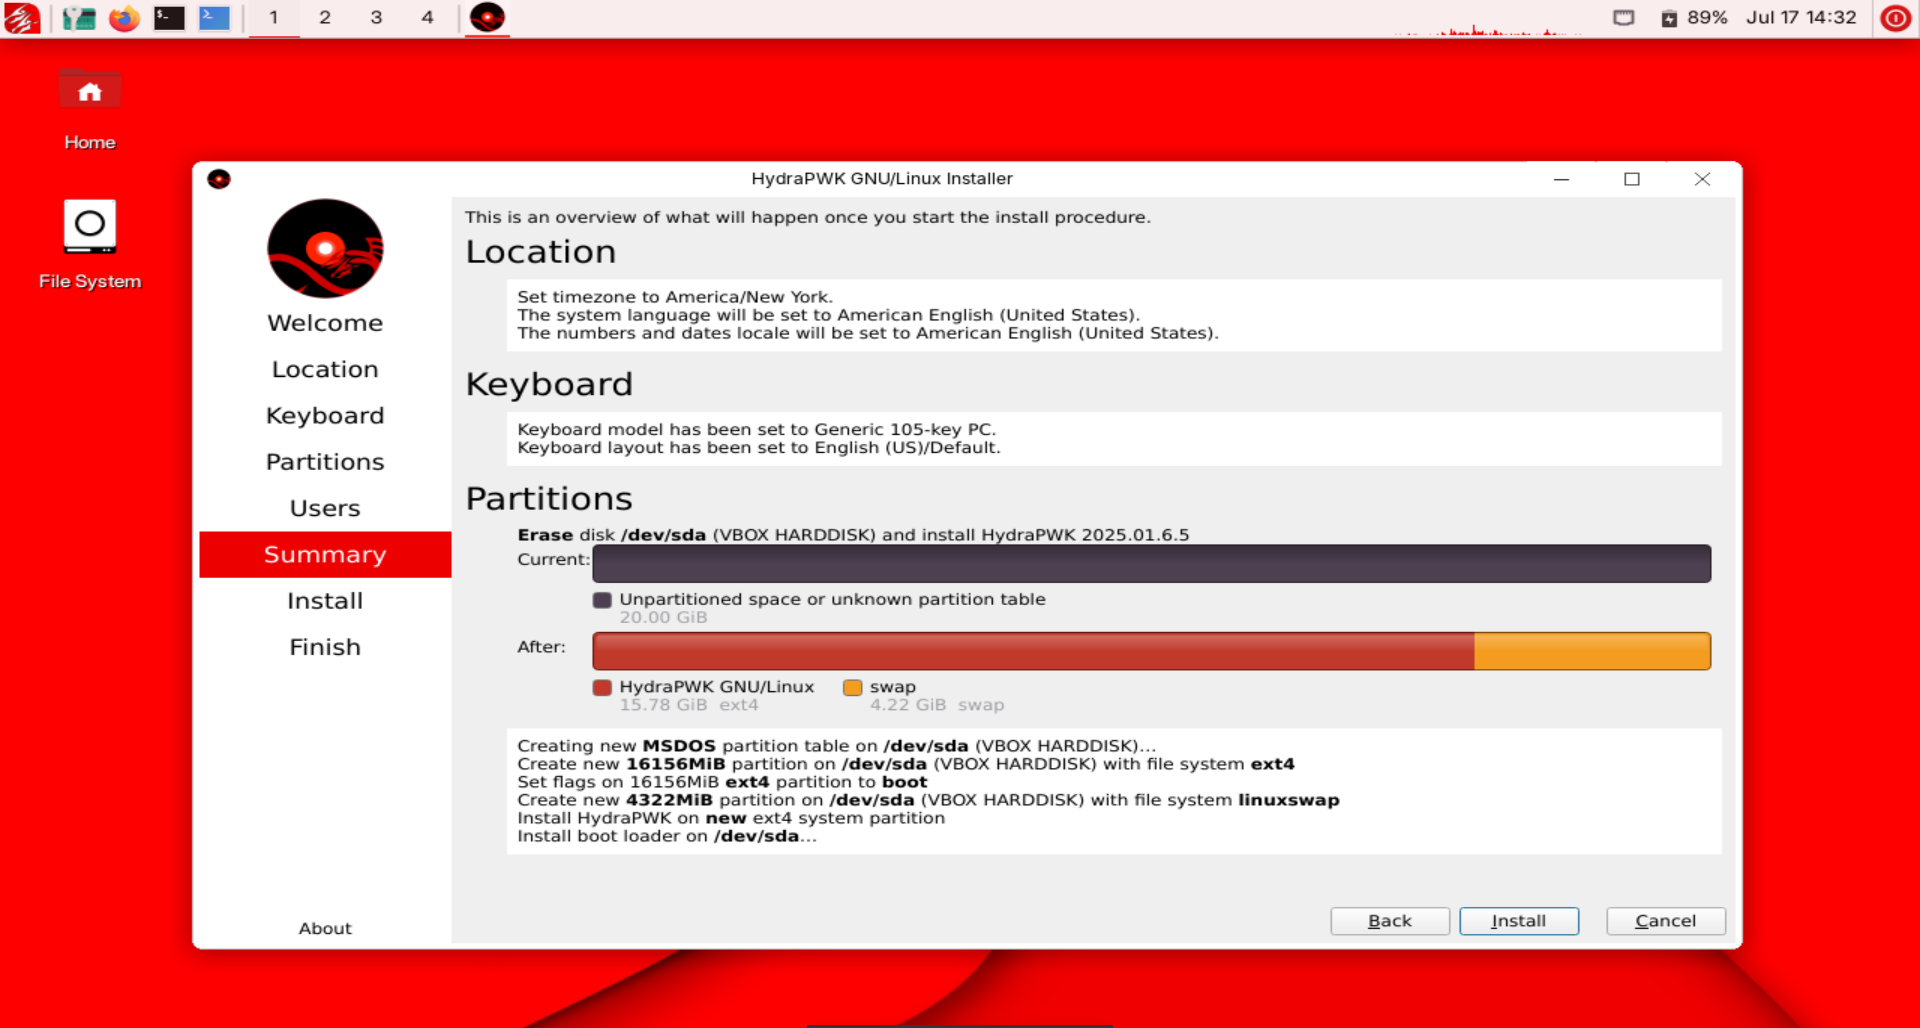Go Back to the previous step

(x=1389, y=921)
